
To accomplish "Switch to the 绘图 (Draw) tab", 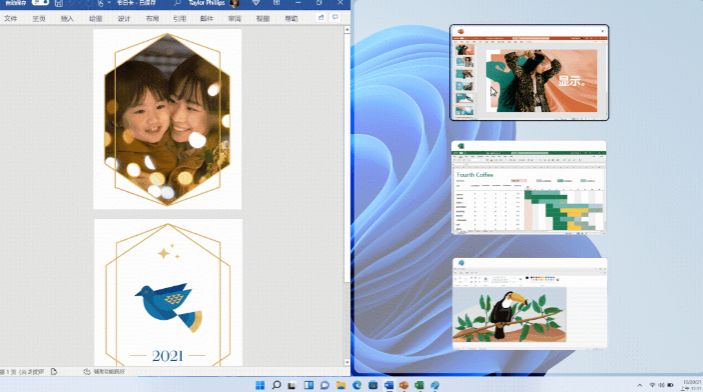I will click(x=95, y=18).
